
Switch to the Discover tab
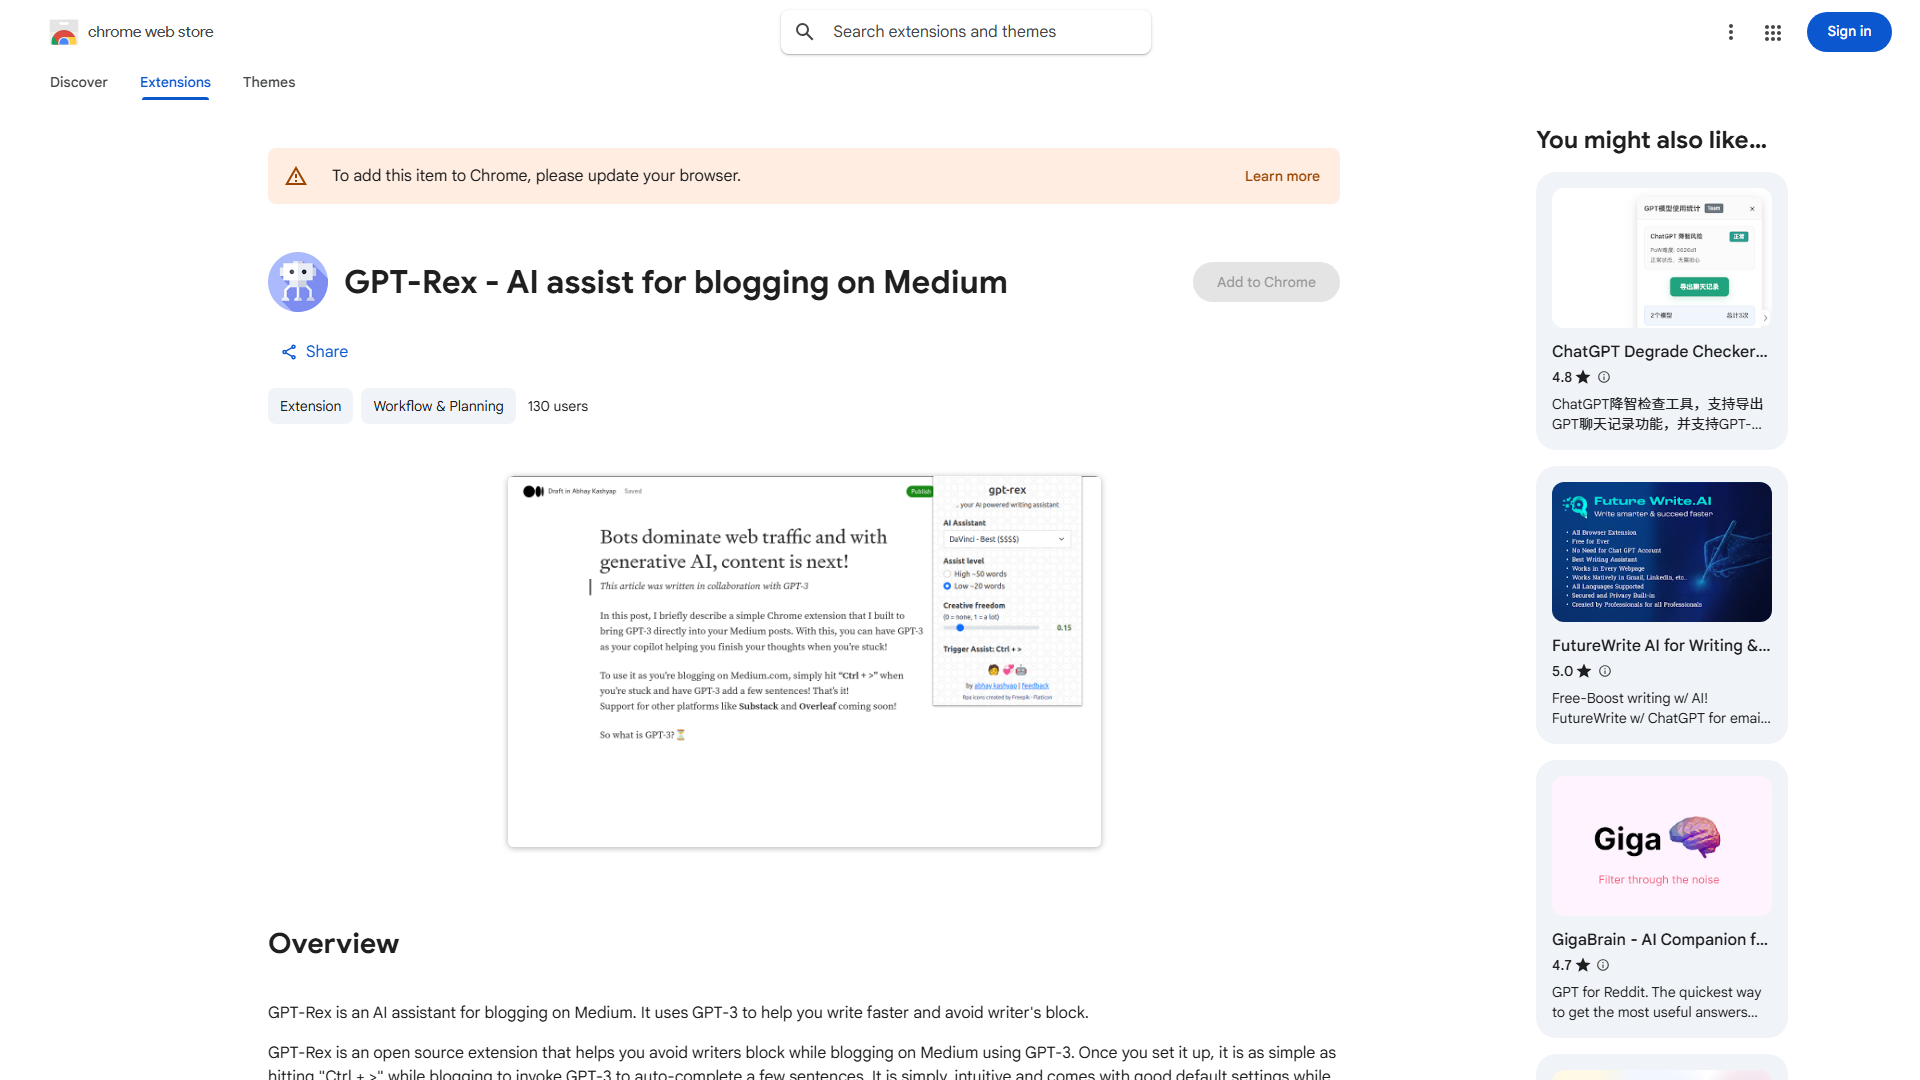[79, 82]
